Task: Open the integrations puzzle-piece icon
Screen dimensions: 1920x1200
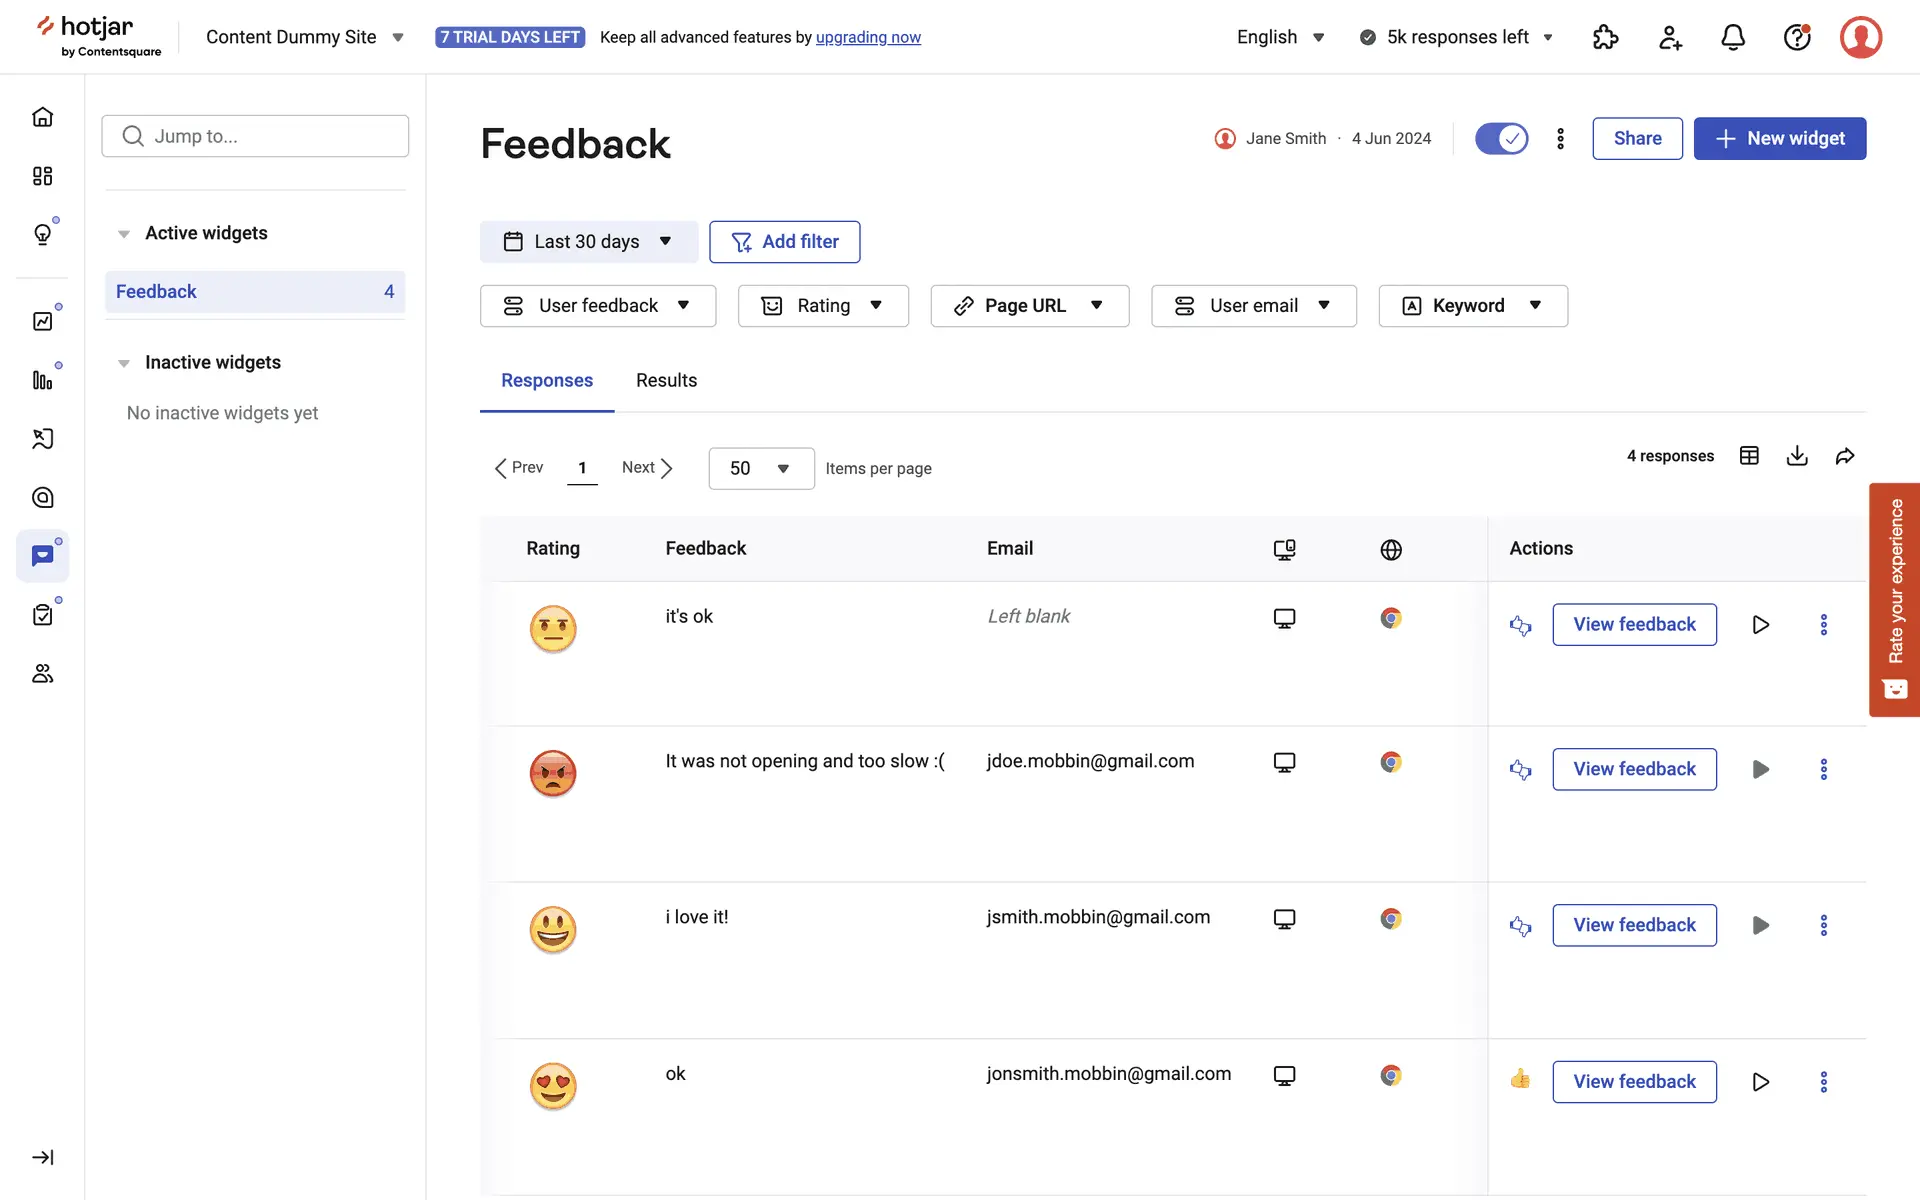Action: coord(1605,38)
